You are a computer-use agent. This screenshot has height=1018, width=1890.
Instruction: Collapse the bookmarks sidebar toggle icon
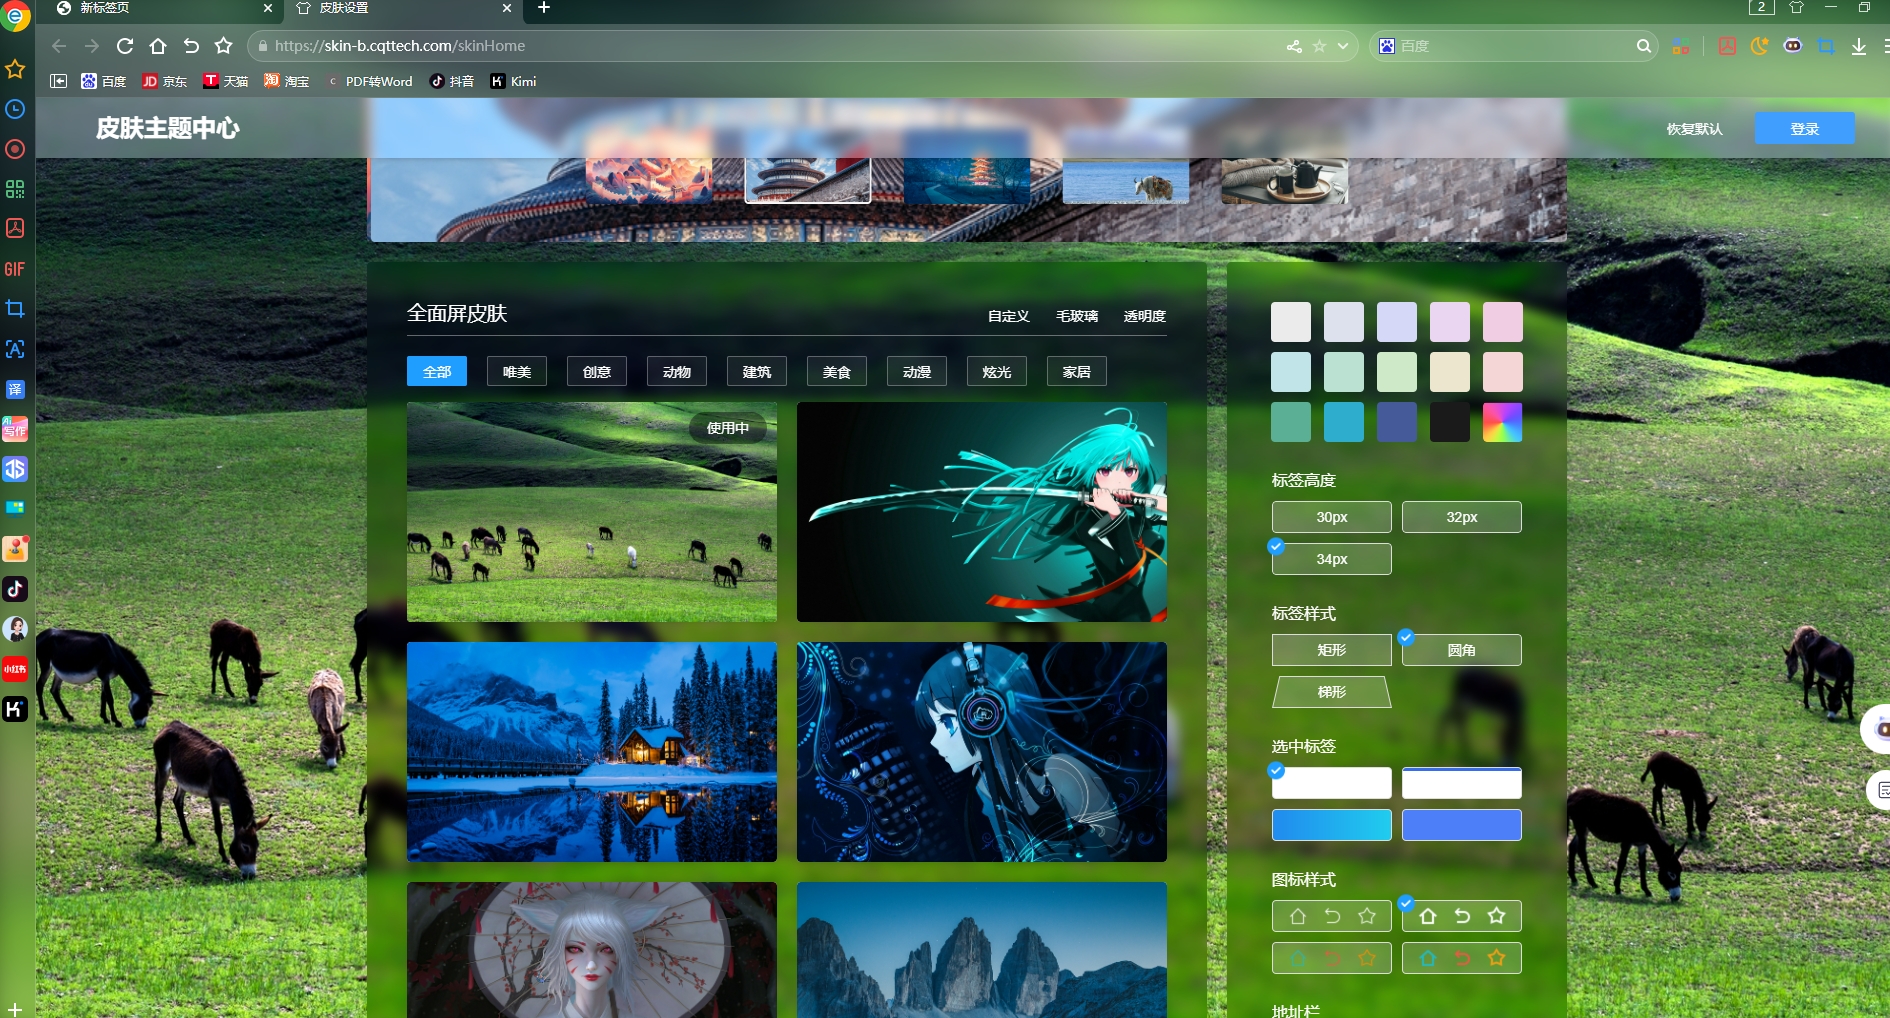coord(59,81)
